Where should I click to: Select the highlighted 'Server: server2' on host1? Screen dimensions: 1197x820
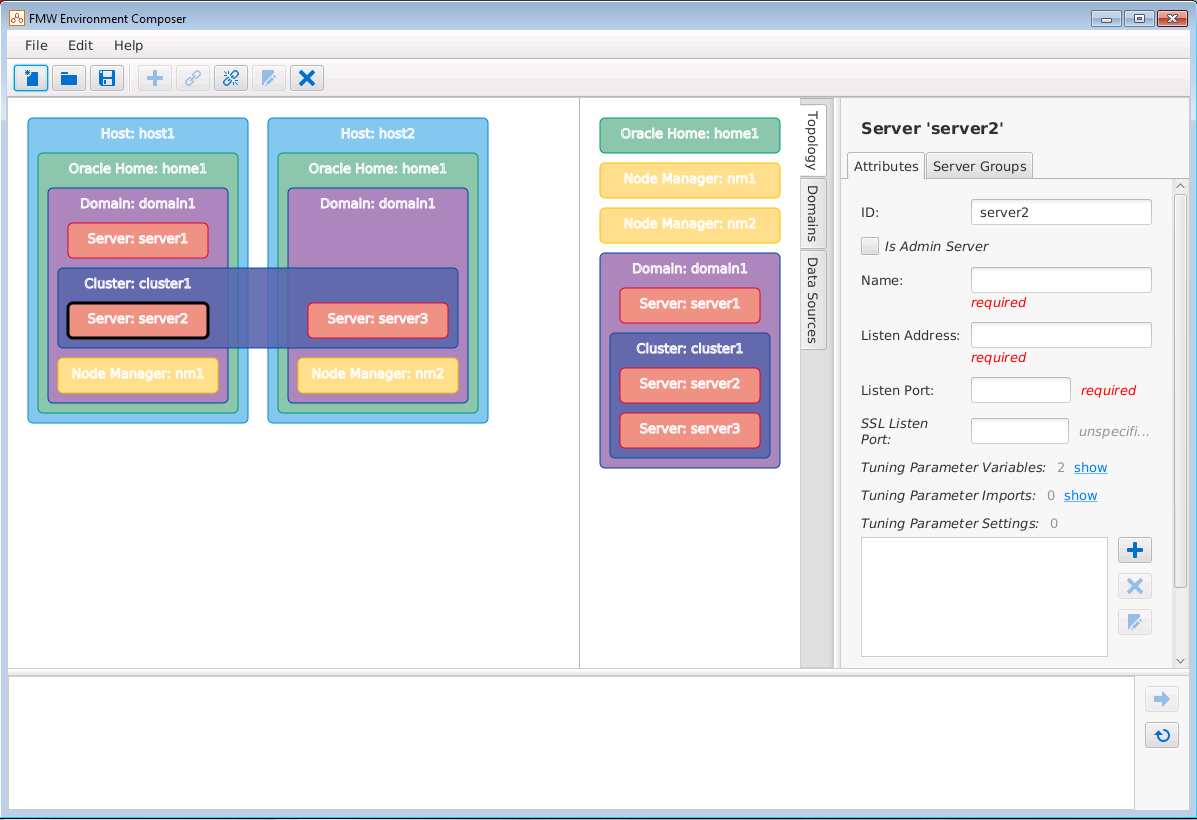pos(137,320)
